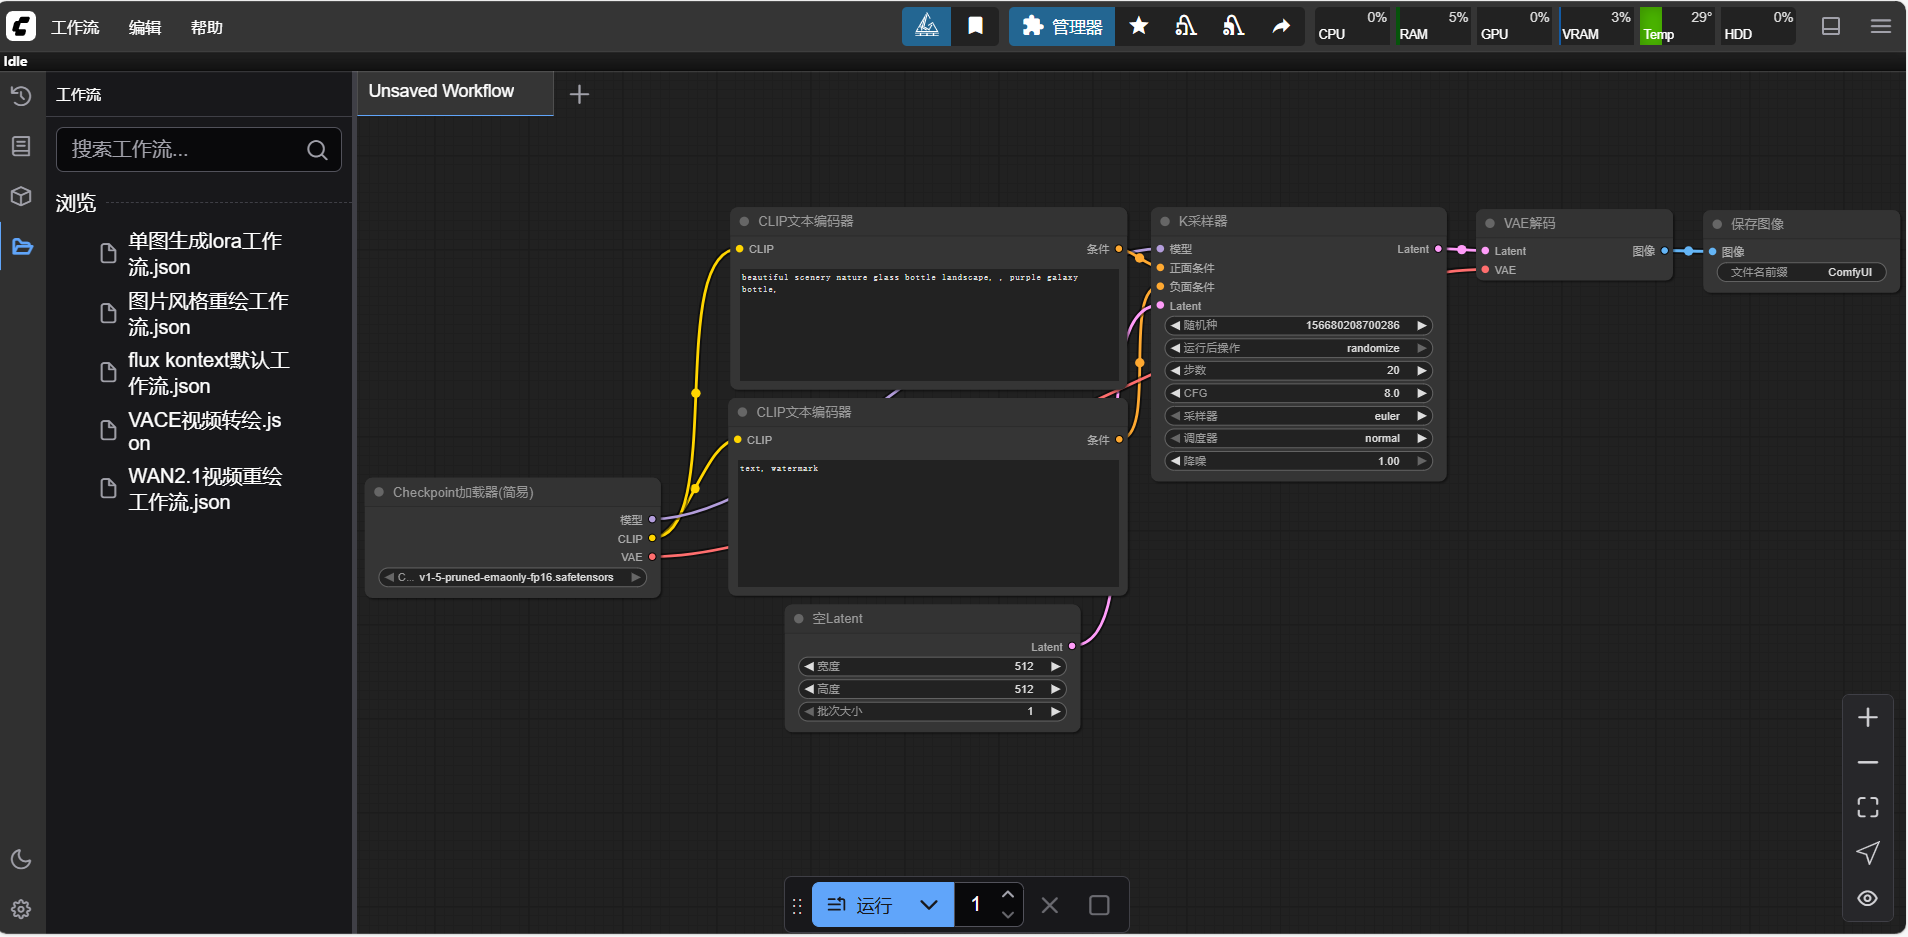
Task: Click the 搜索工作流 search field
Action: click(x=198, y=150)
